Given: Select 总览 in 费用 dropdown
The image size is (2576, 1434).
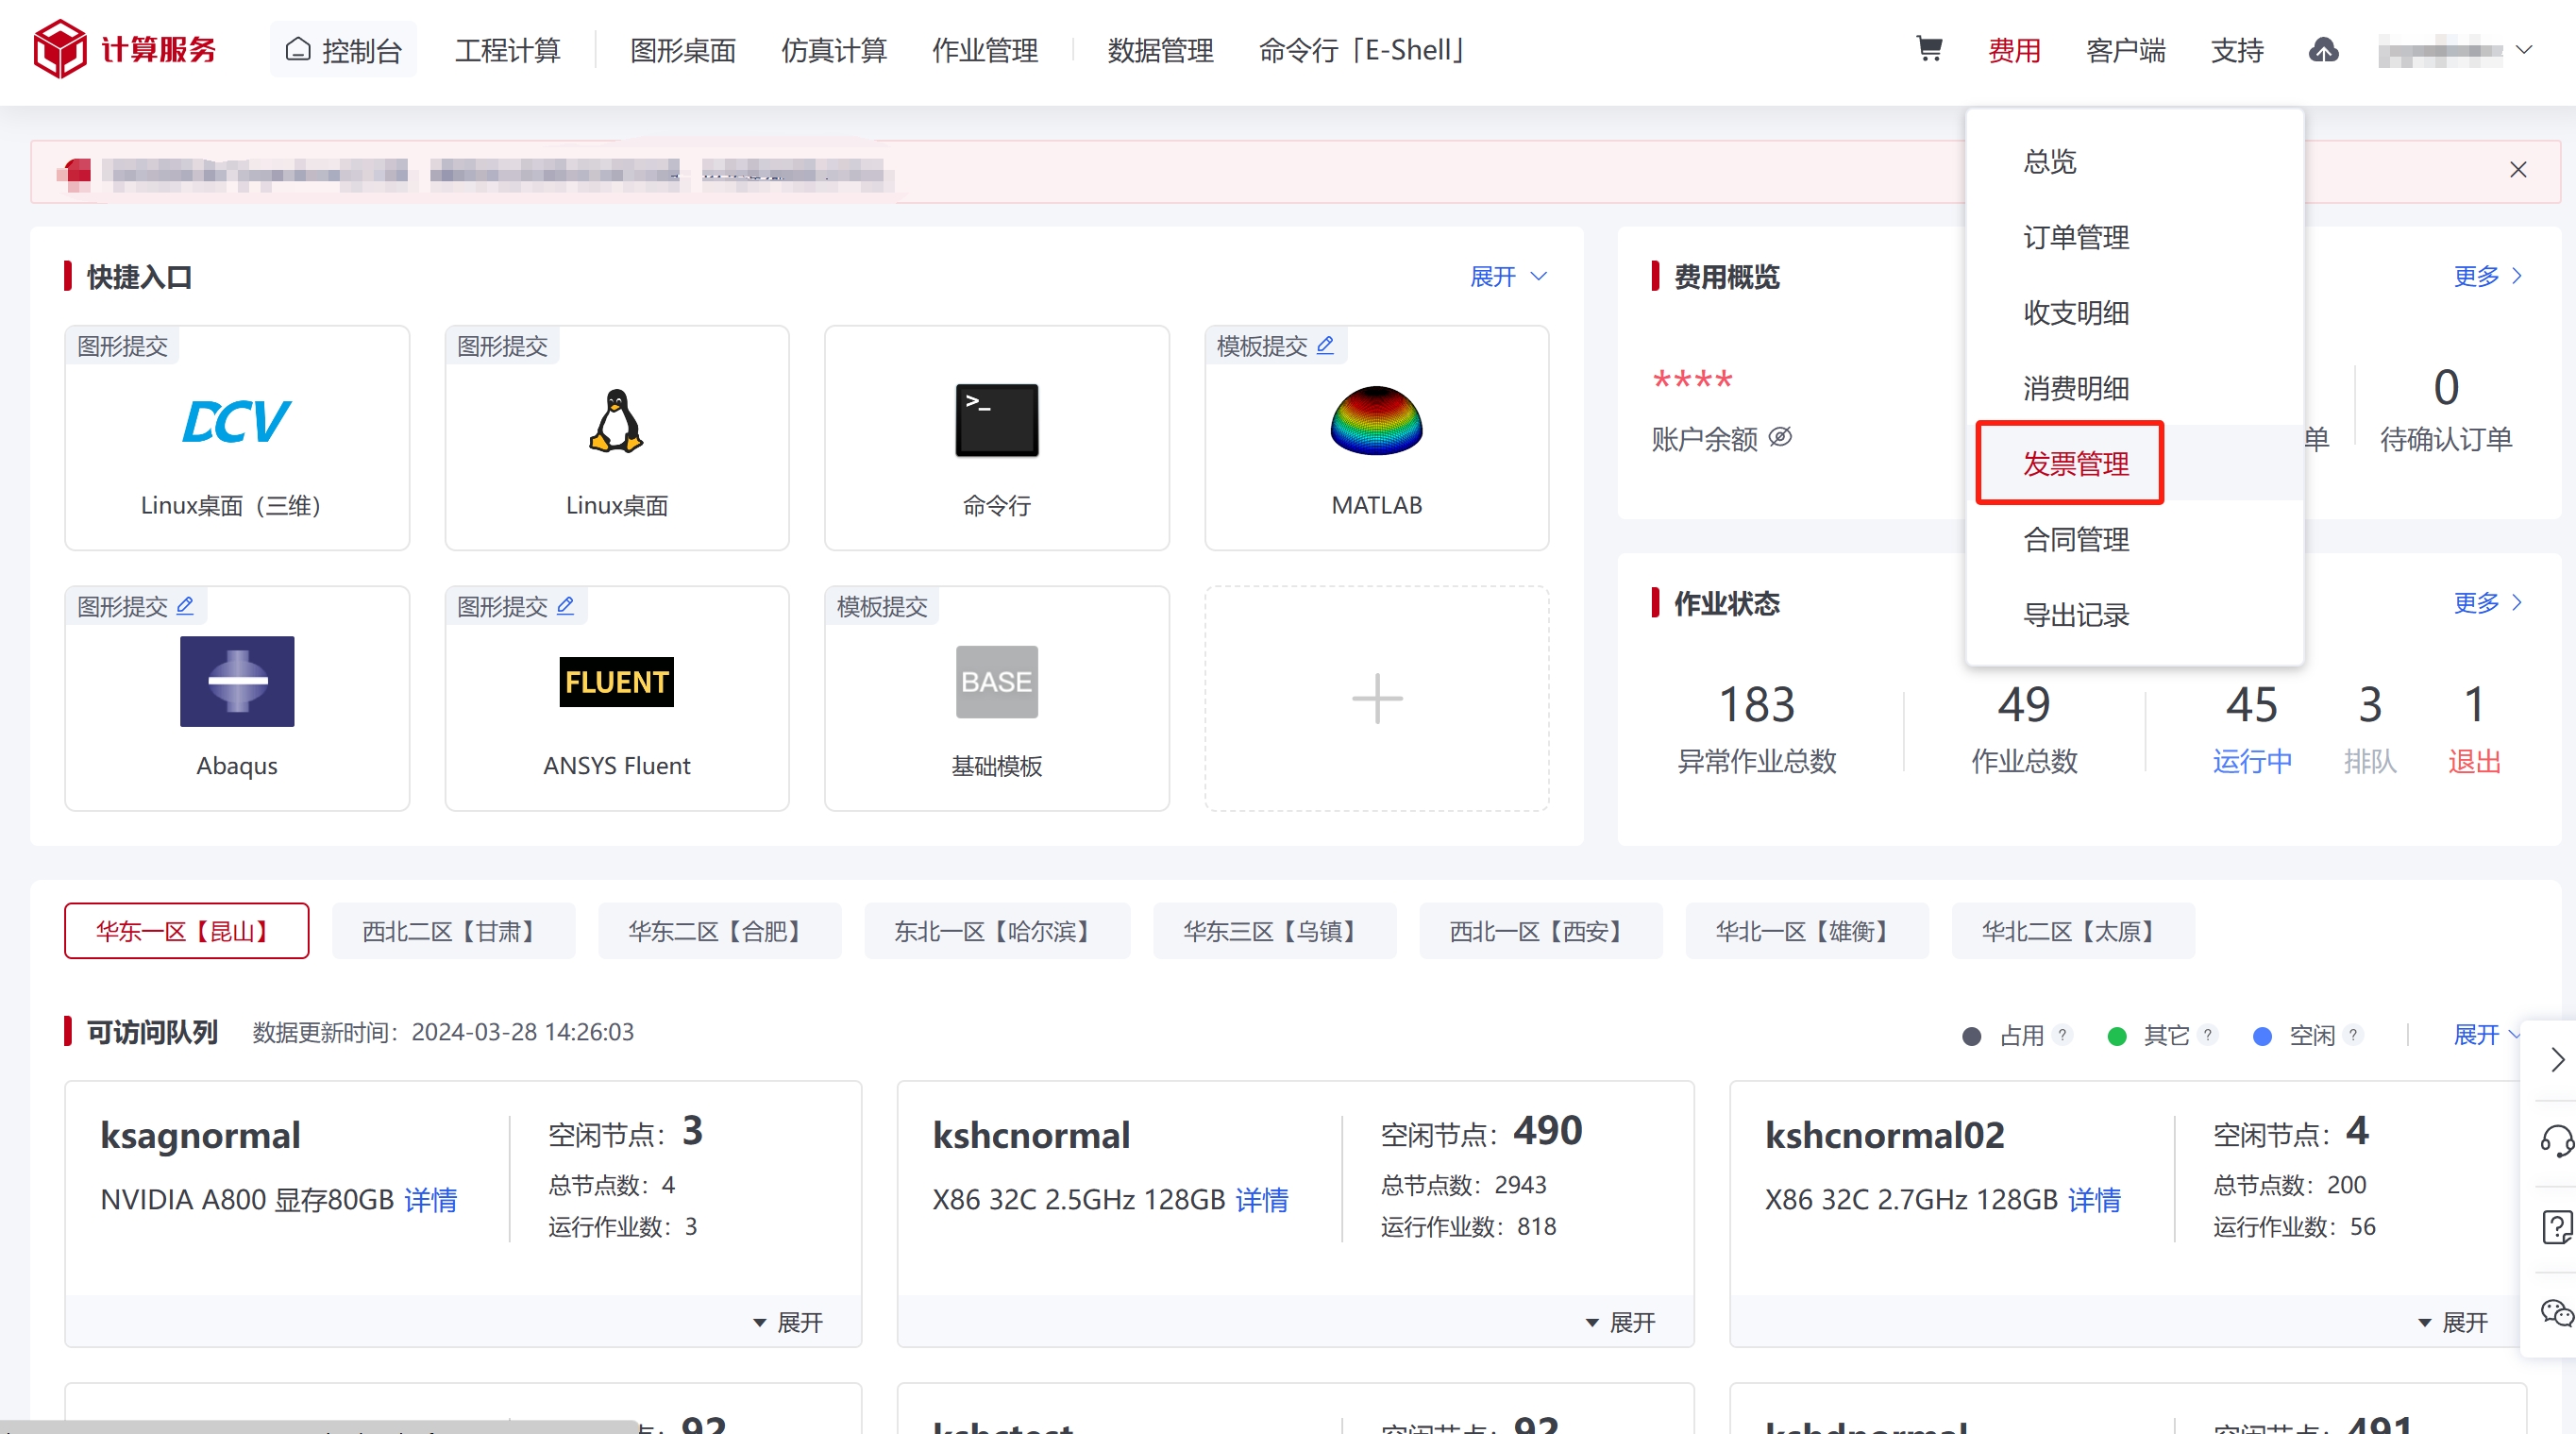Looking at the screenshot, I should click(2134, 162).
